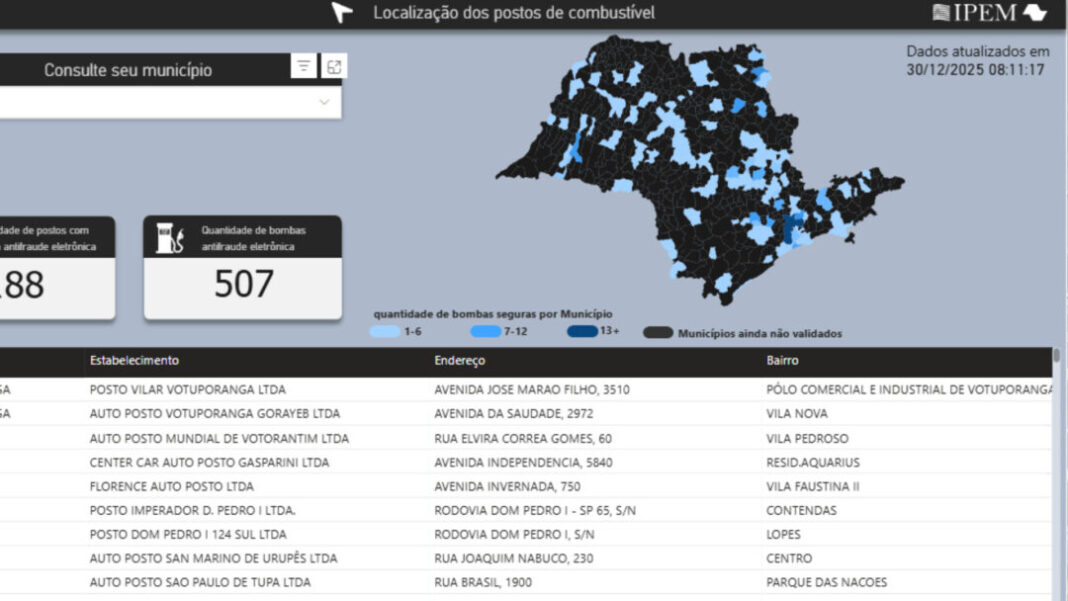The image size is (1068, 601).
Task: Click the IPEM logo in the header
Action: [973, 13]
